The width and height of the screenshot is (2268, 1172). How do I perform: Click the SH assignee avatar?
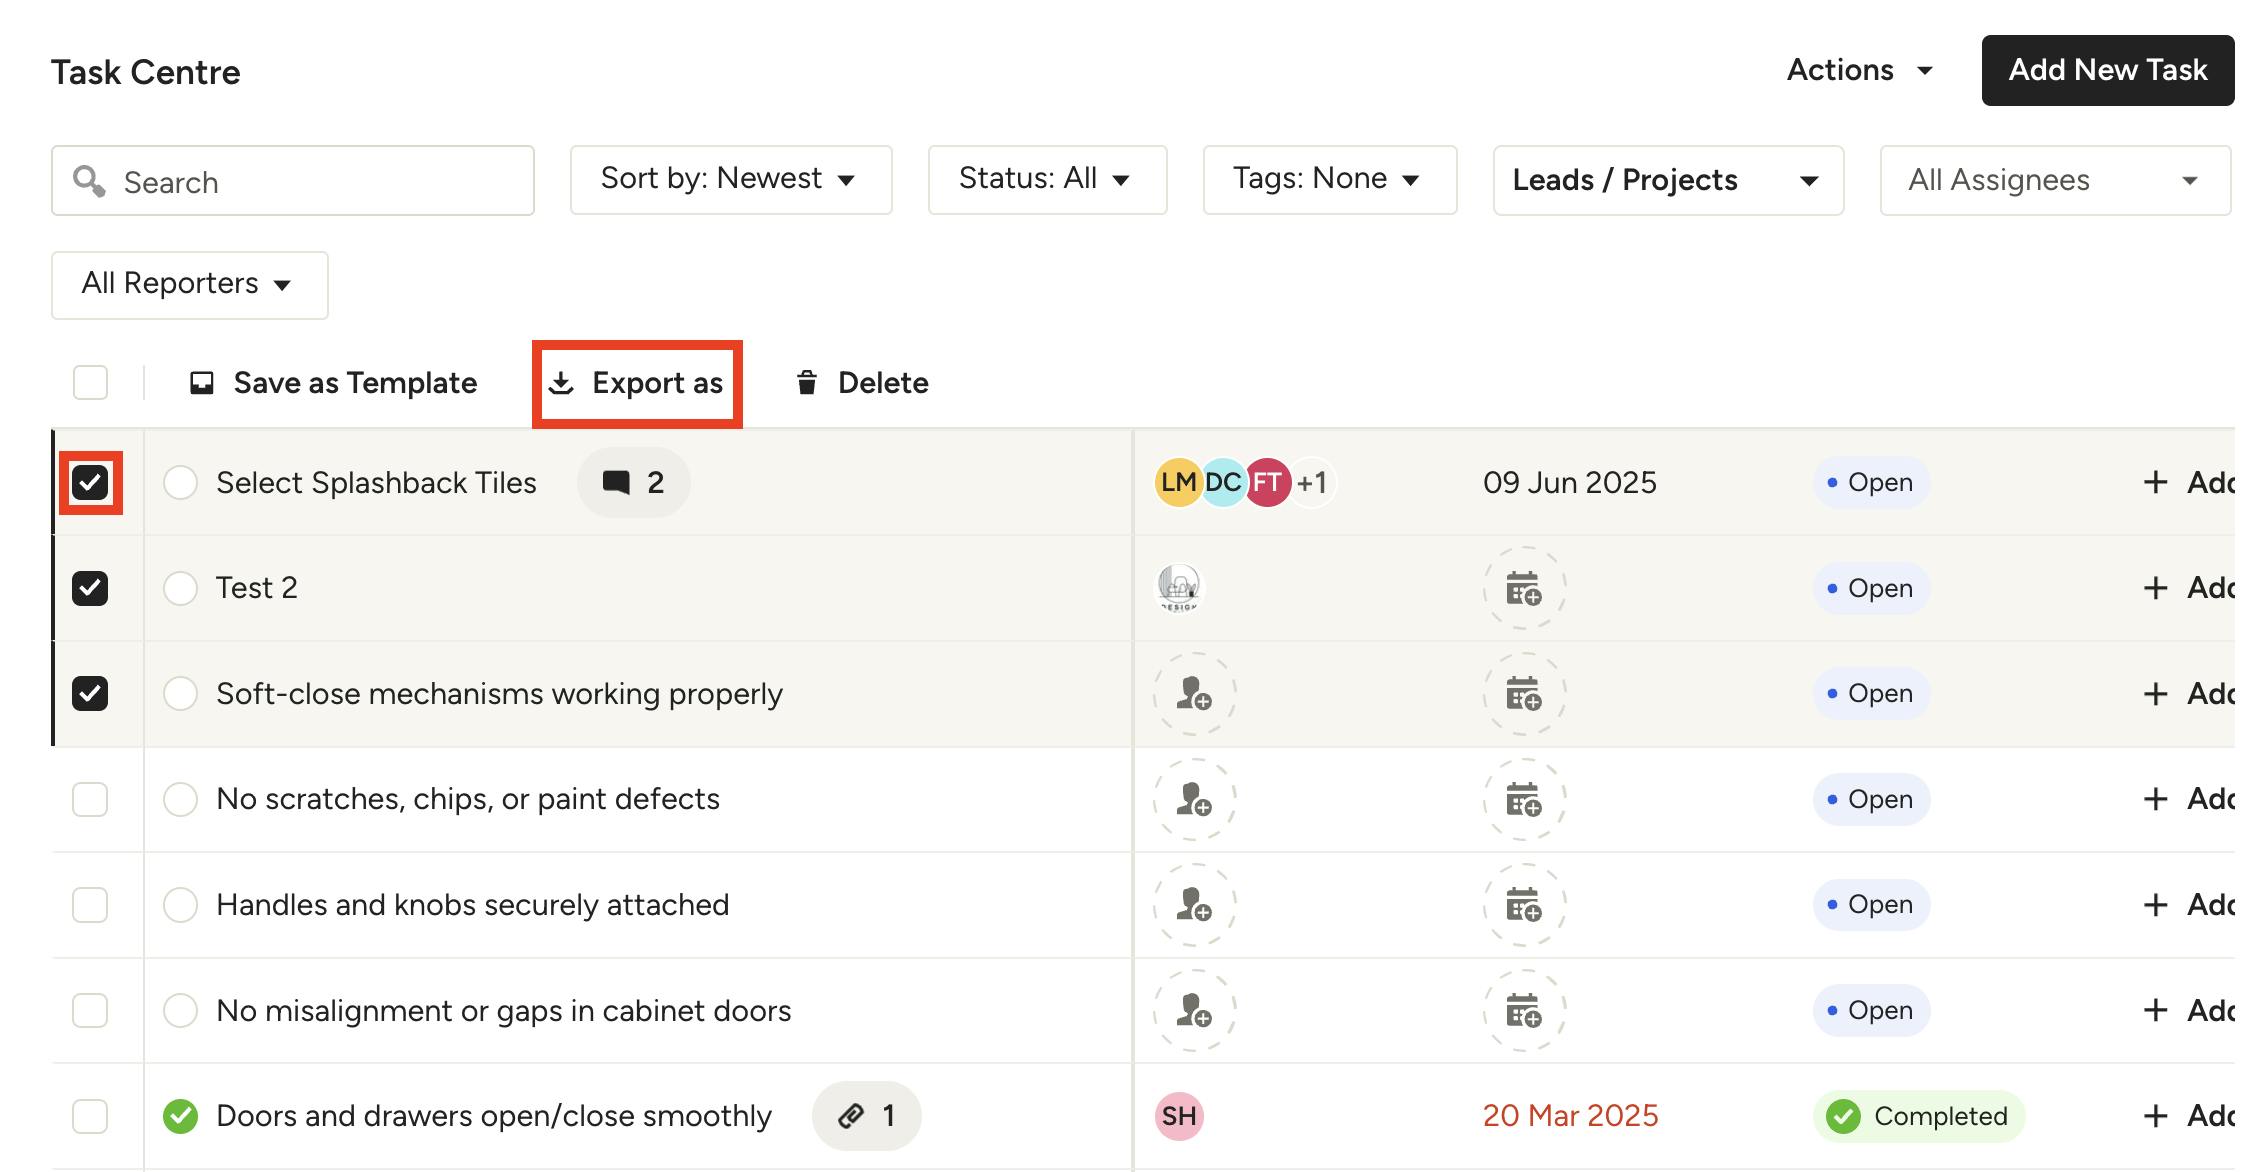point(1179,1116)
